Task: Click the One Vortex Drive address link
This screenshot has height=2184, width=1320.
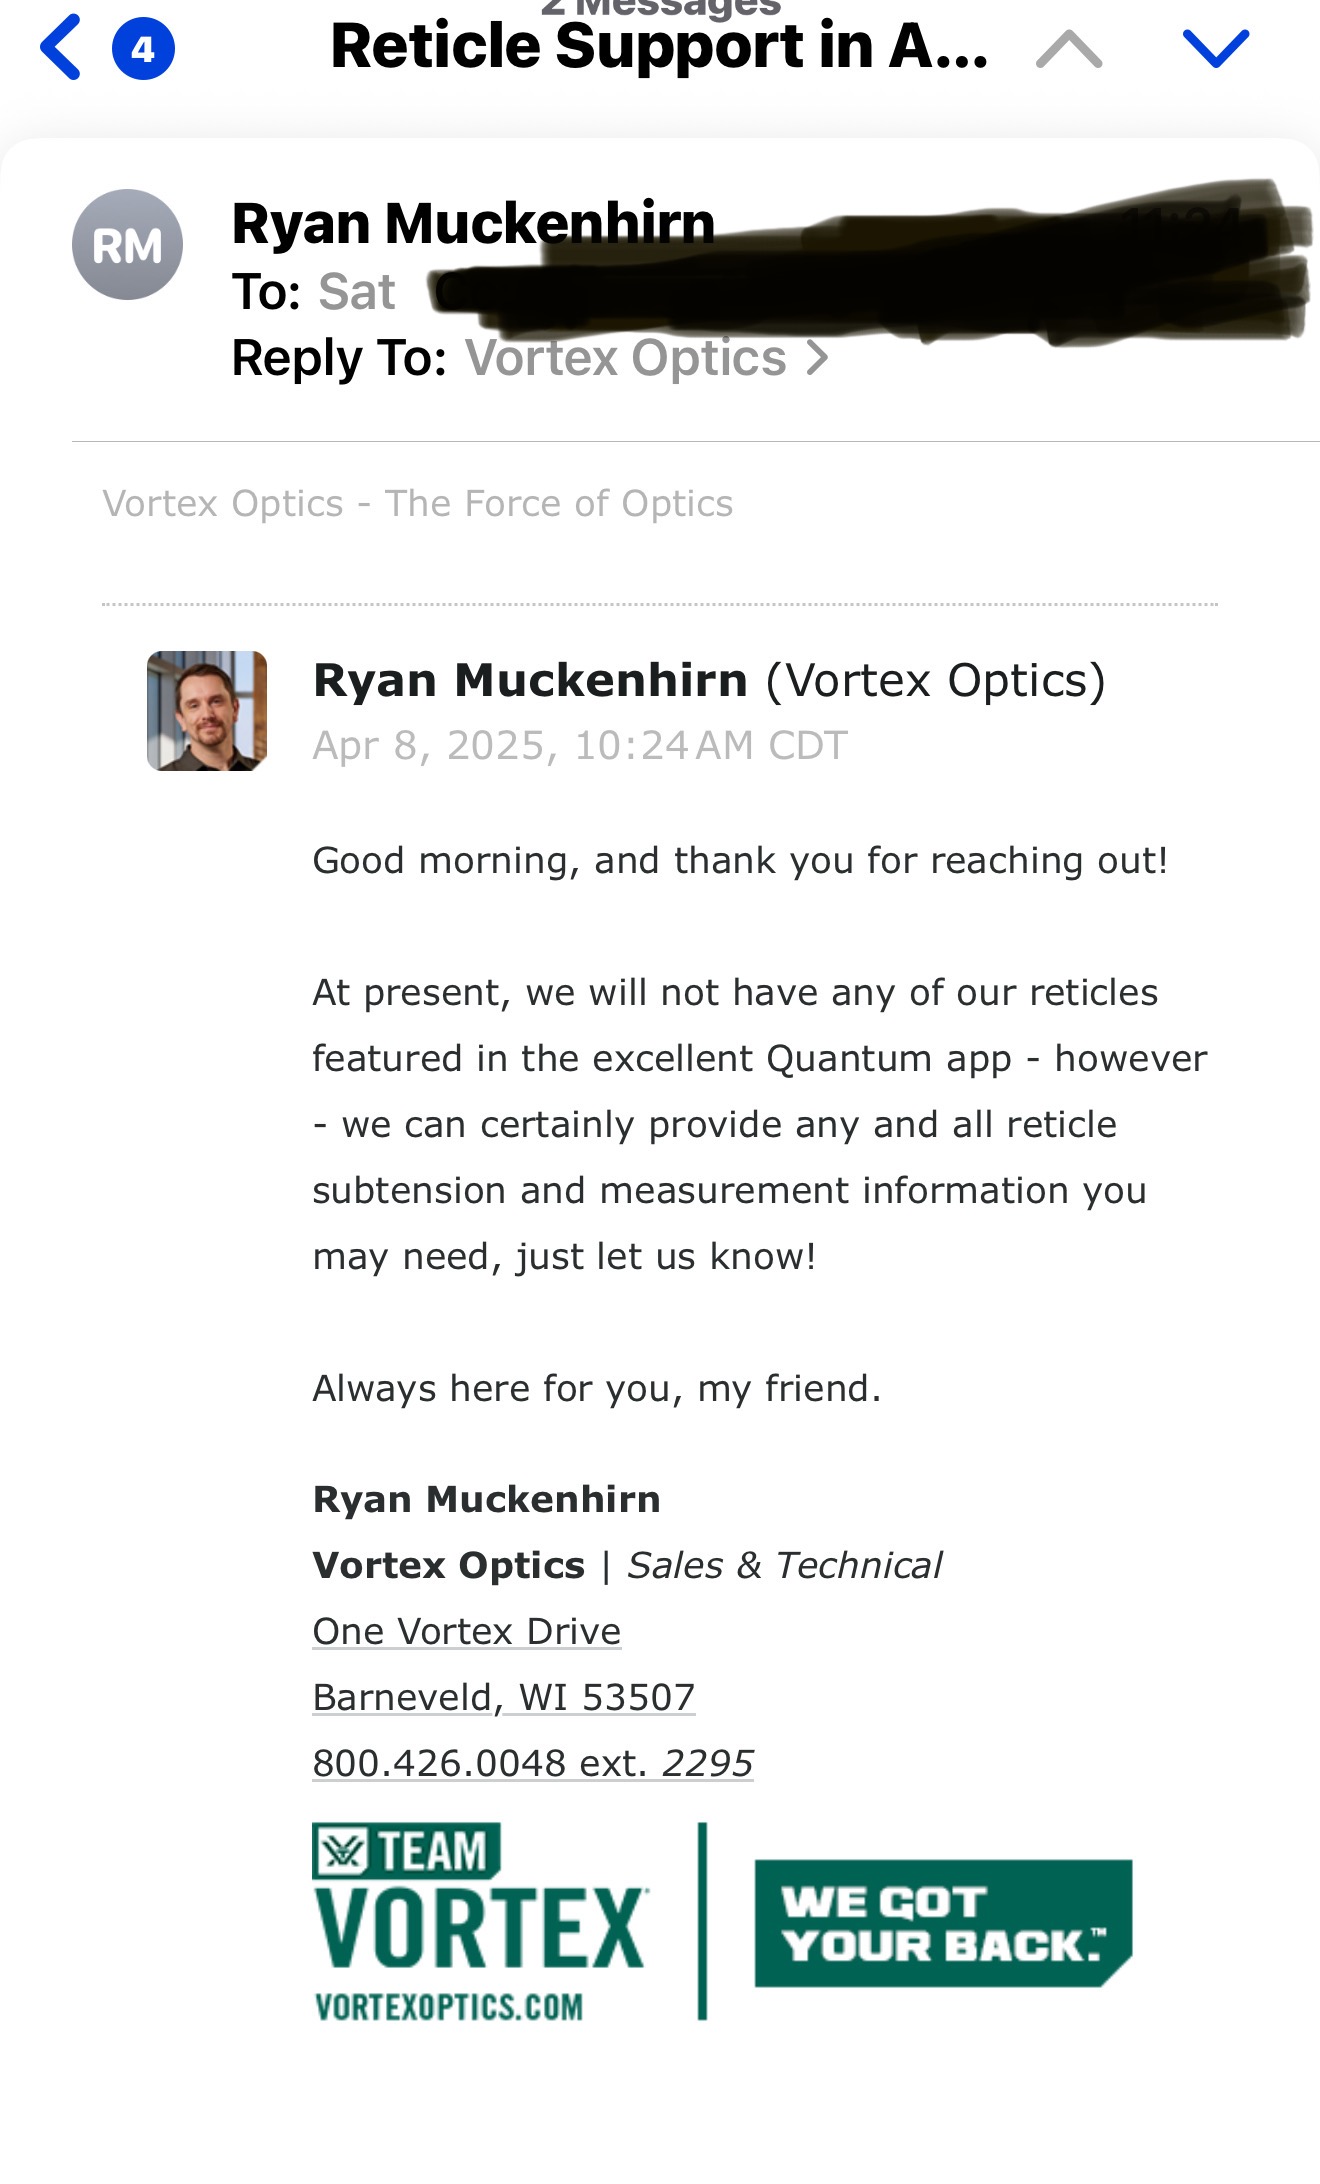Action: (467, 1631)
